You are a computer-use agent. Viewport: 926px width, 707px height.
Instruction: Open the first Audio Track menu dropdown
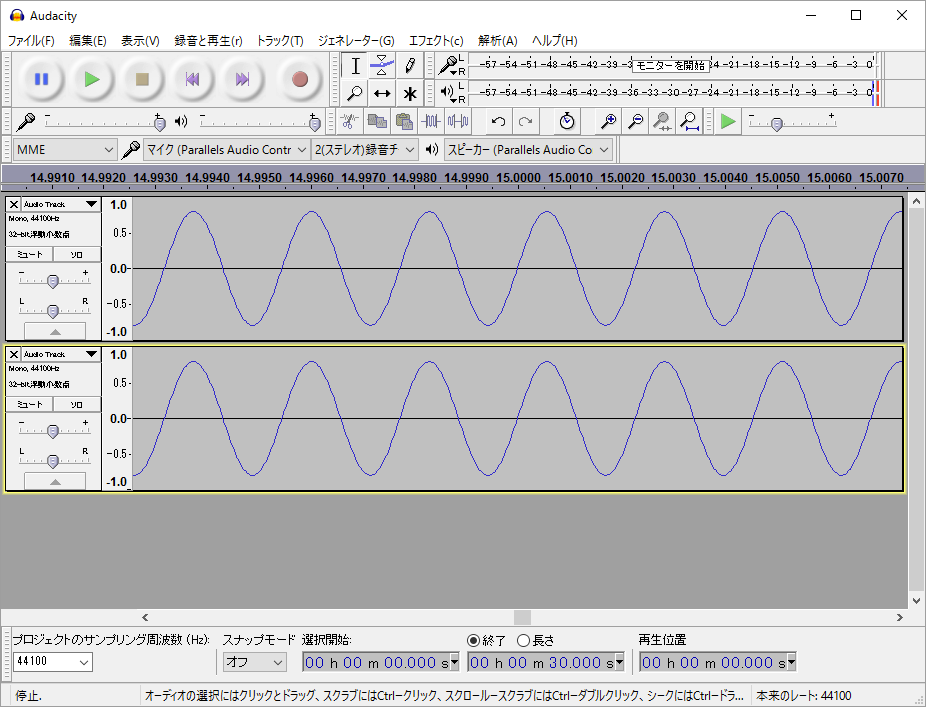[60, 204]
